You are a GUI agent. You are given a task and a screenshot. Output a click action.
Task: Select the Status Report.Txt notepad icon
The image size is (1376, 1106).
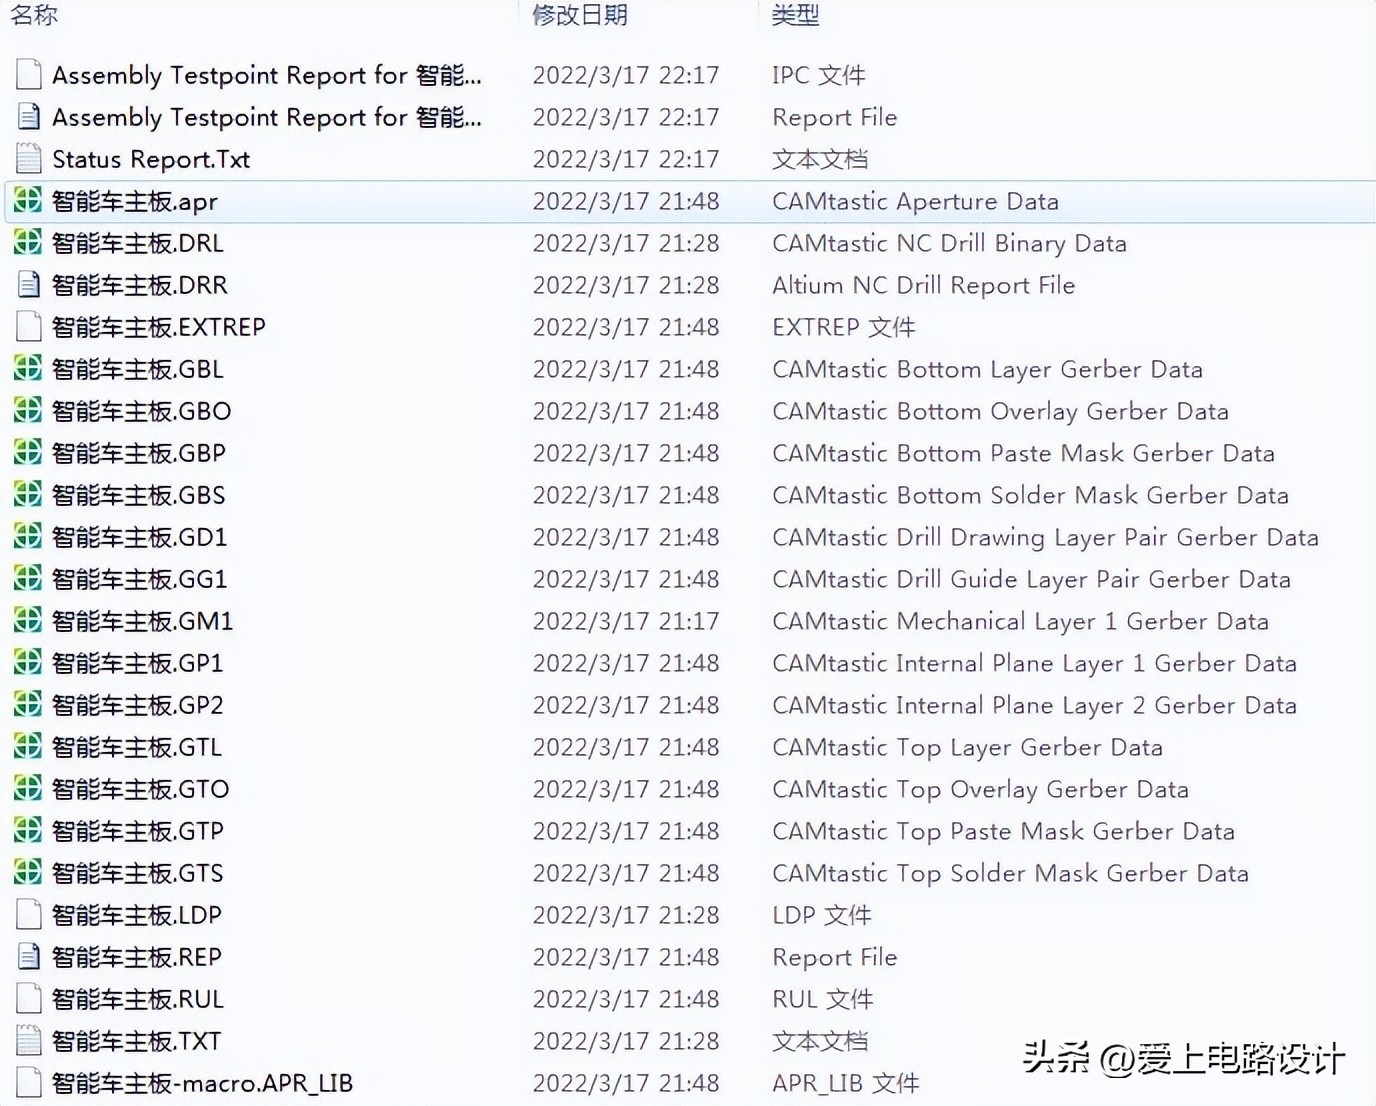coord(28,159)
